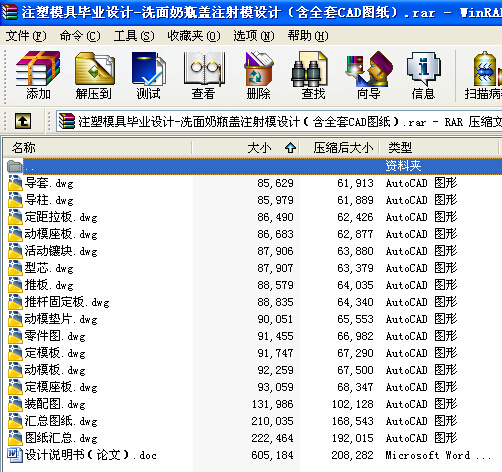
Task: Select the file 动模板.dwg
Action: [55, 370]
